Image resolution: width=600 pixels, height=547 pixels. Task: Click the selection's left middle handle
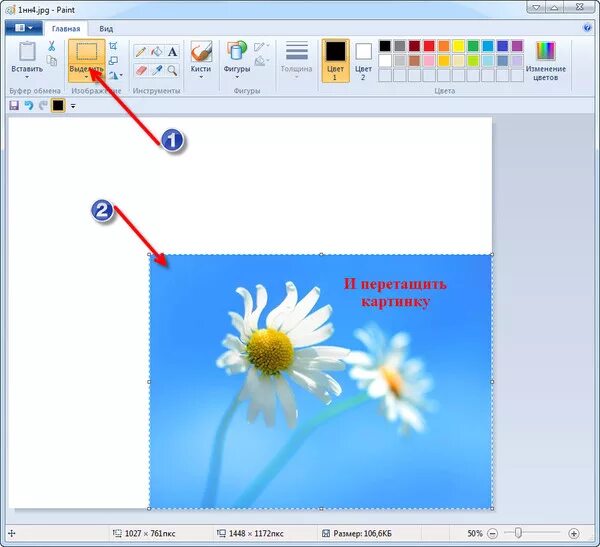[x=149, y=382]
